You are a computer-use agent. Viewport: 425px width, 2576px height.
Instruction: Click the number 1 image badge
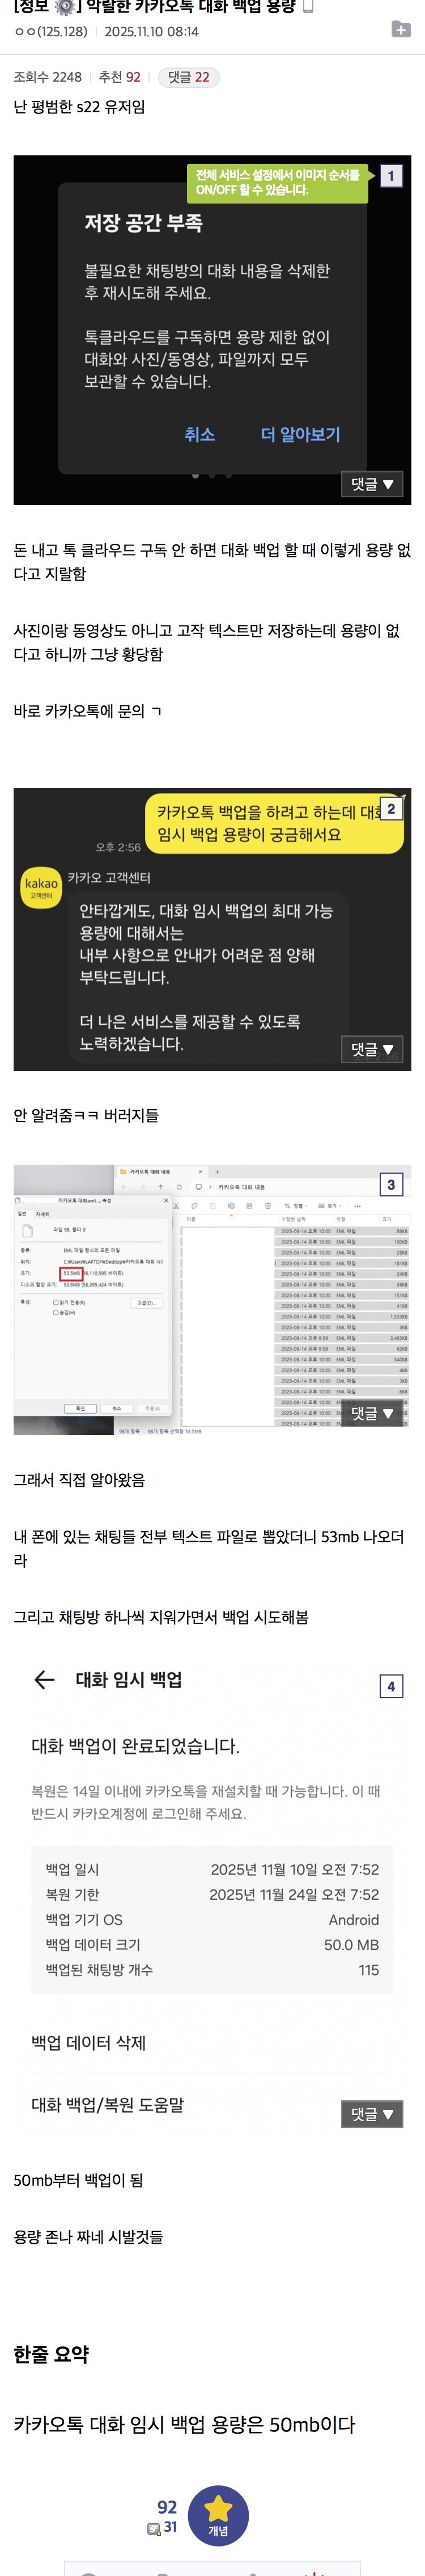[391, 176]
